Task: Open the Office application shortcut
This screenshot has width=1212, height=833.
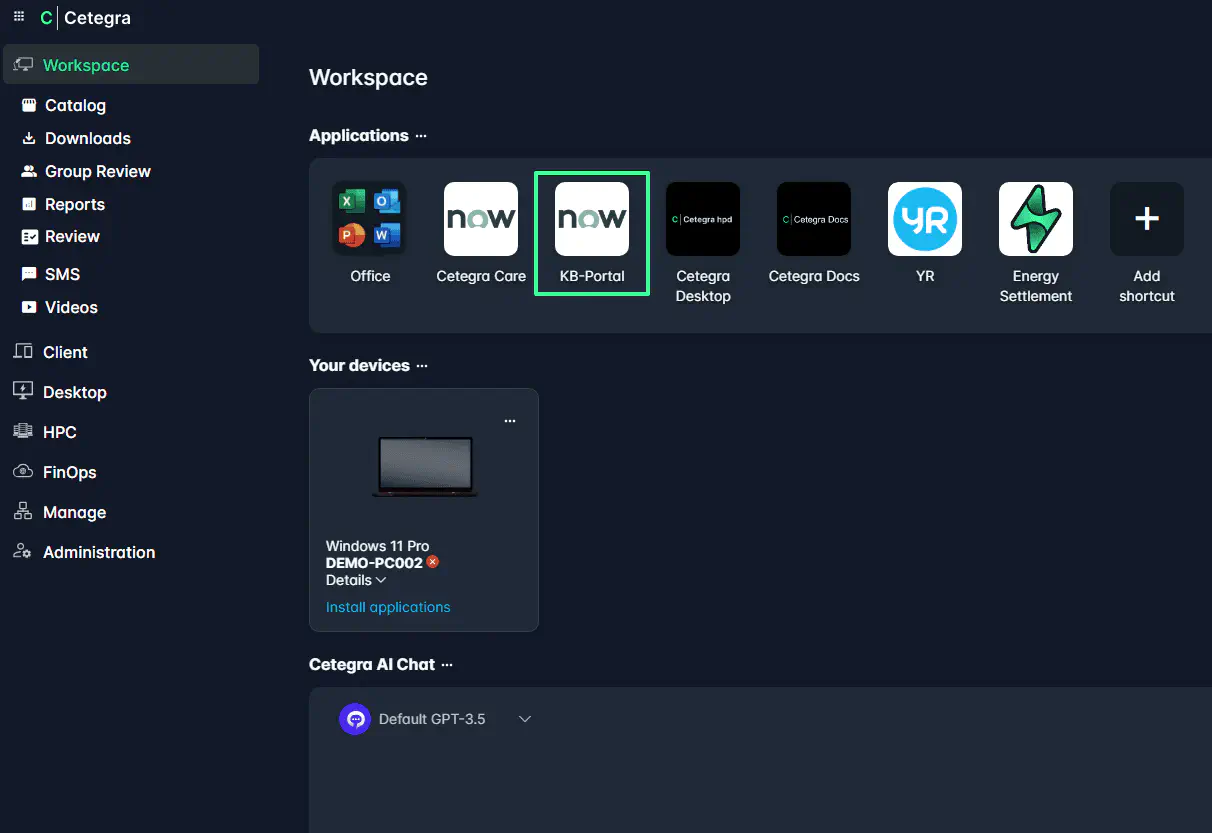Action: (x=370, y=219)
